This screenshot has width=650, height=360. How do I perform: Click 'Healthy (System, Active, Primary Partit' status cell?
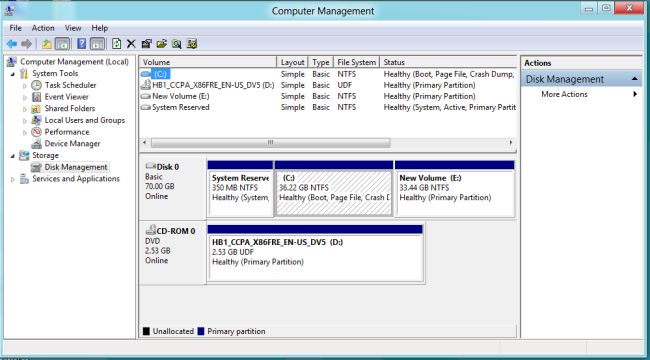(449, 107)
